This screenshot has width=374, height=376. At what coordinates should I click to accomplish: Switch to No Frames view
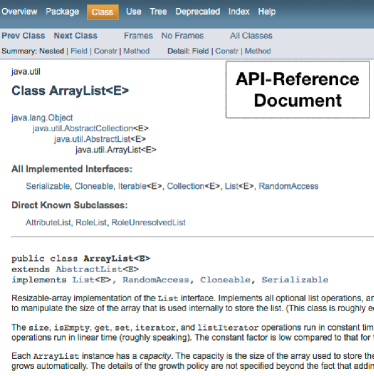(182, 36)
